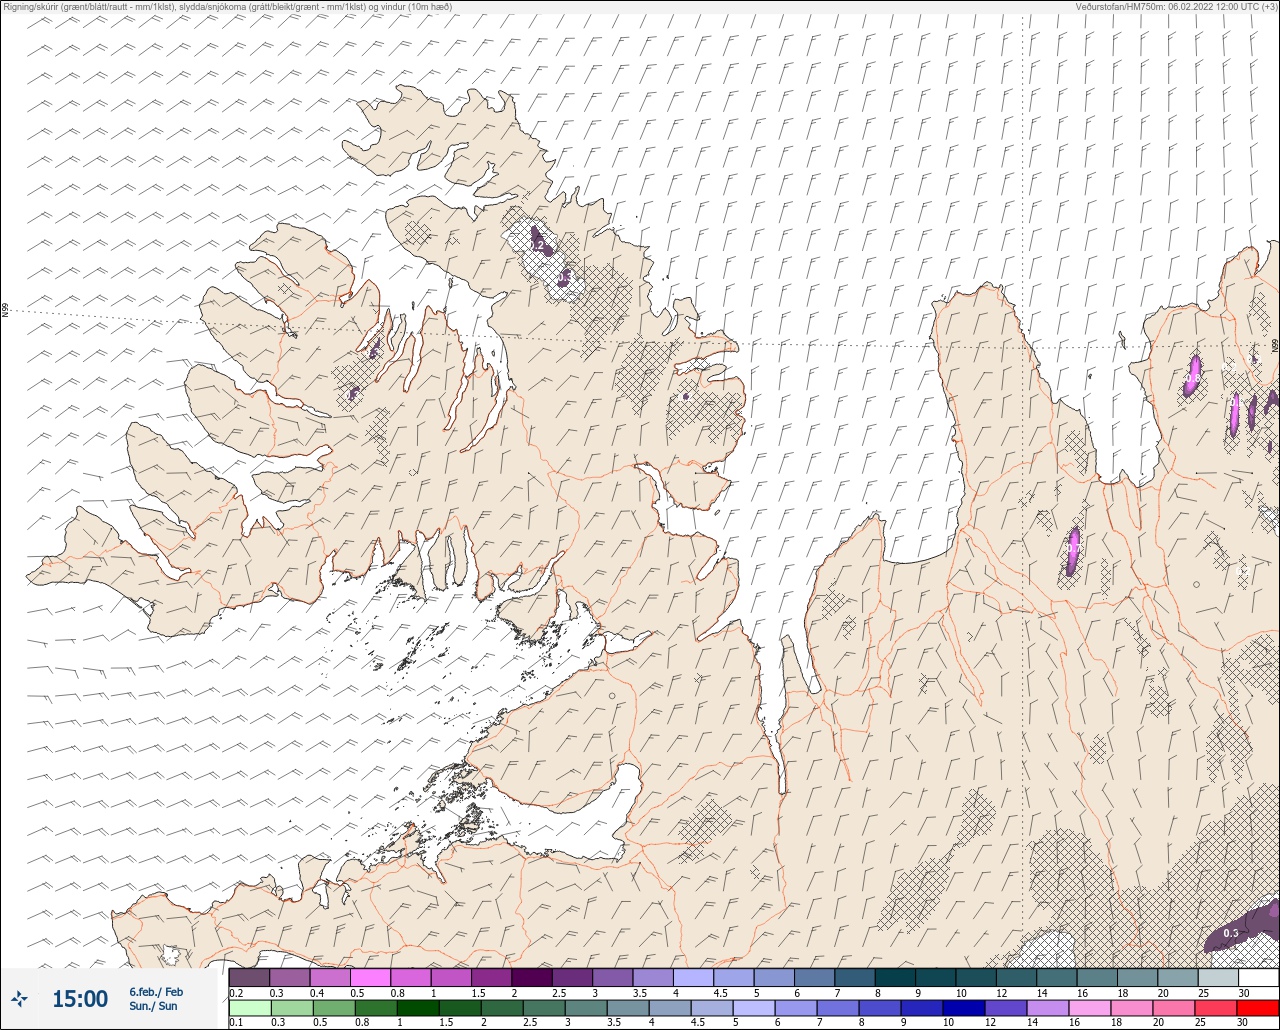Click the compass star icon beside 15:00
The image size is (1280, 1030).
(x=19, y=998)
